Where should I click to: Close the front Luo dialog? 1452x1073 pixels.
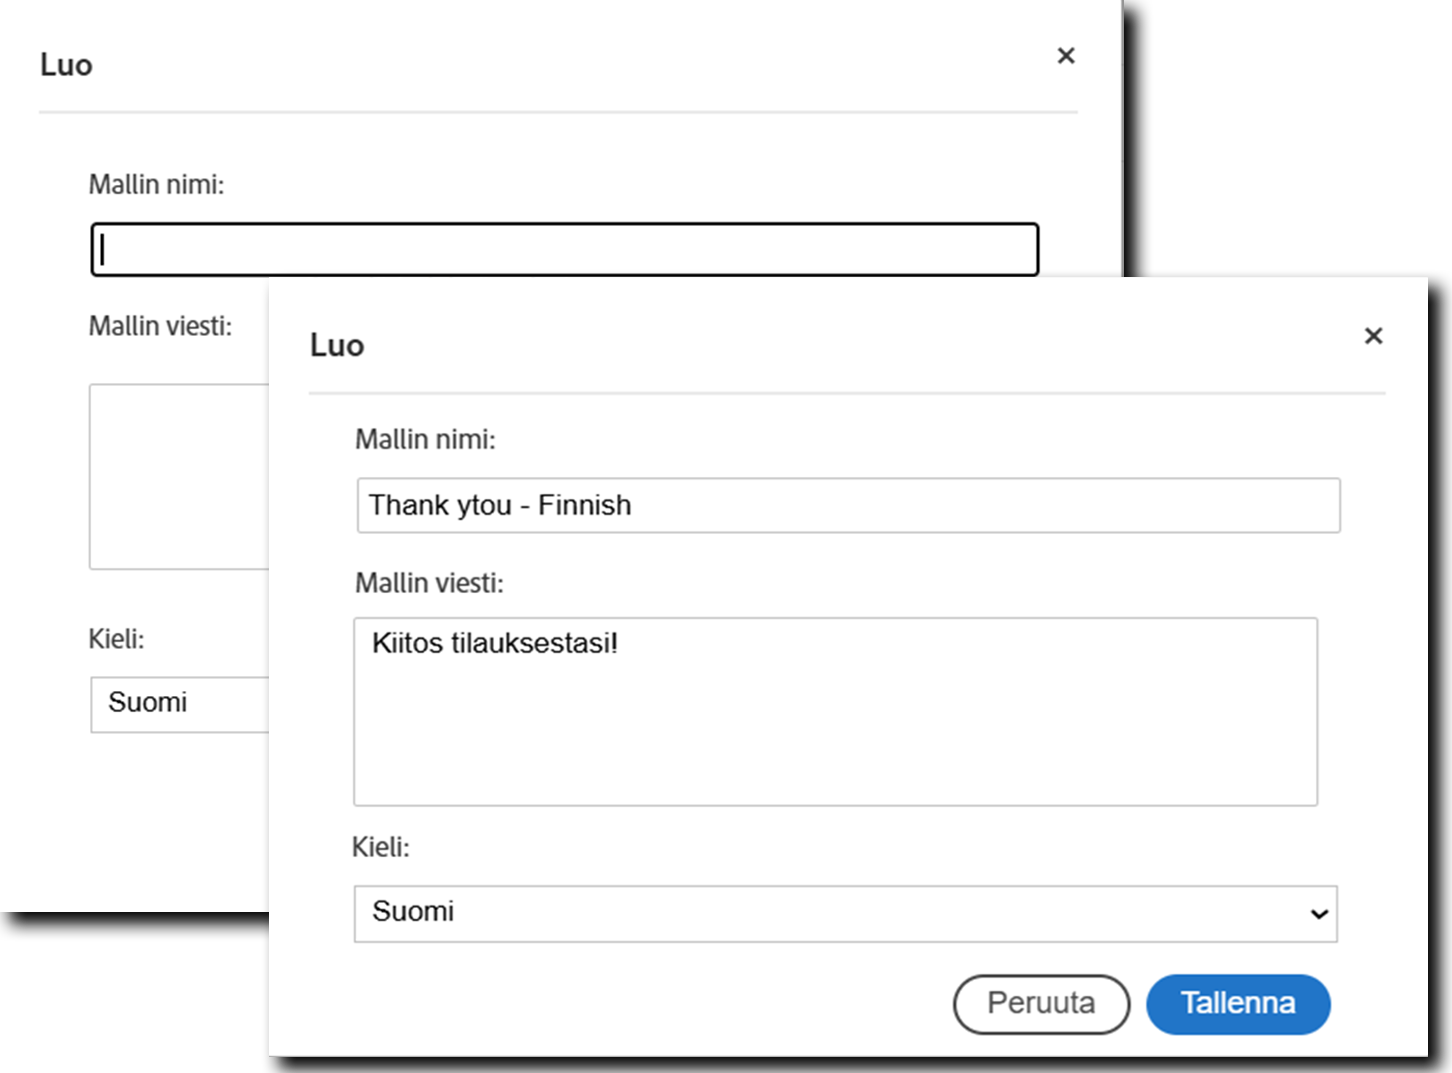point(1373,336)
